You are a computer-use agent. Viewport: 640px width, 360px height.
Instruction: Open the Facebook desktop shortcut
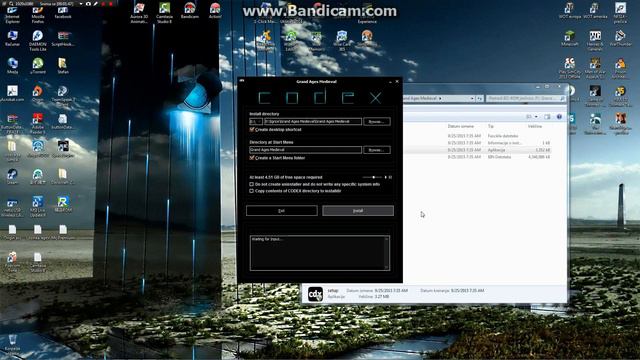click(63, 12)
